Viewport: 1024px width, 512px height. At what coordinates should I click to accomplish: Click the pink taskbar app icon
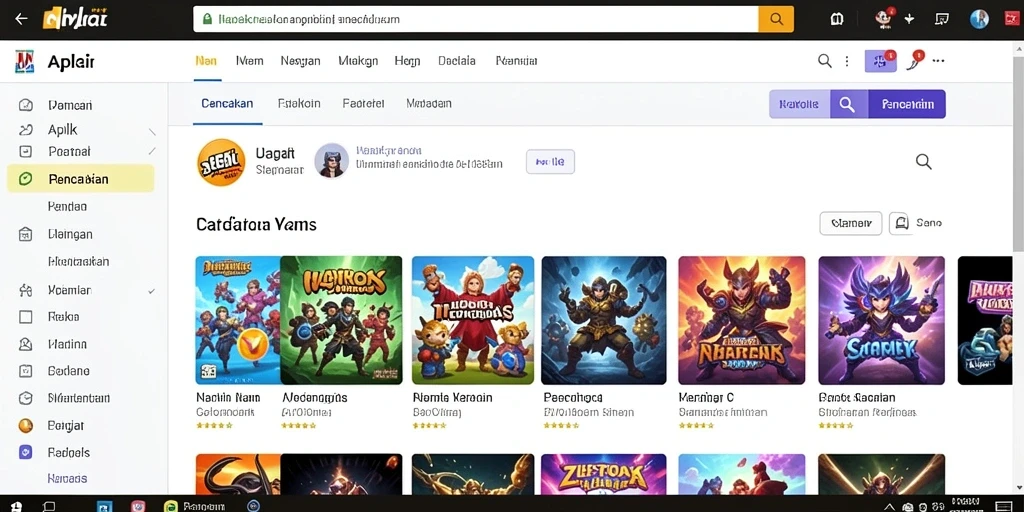tap(138, 506)
